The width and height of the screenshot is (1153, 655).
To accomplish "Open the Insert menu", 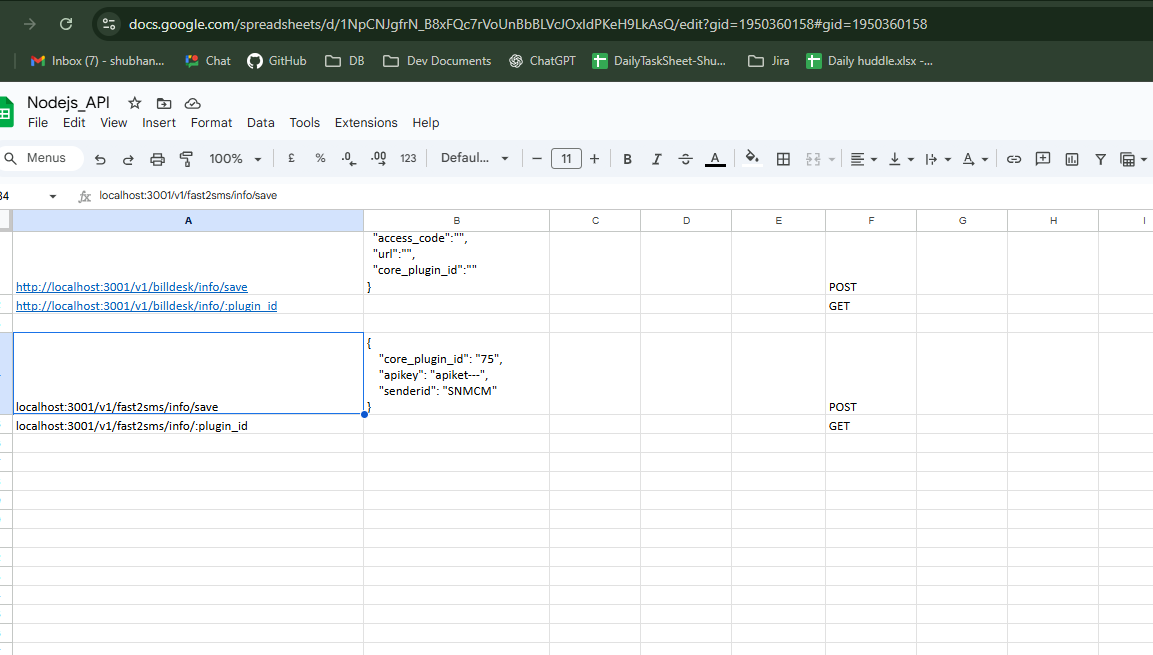I will (159, 123).
